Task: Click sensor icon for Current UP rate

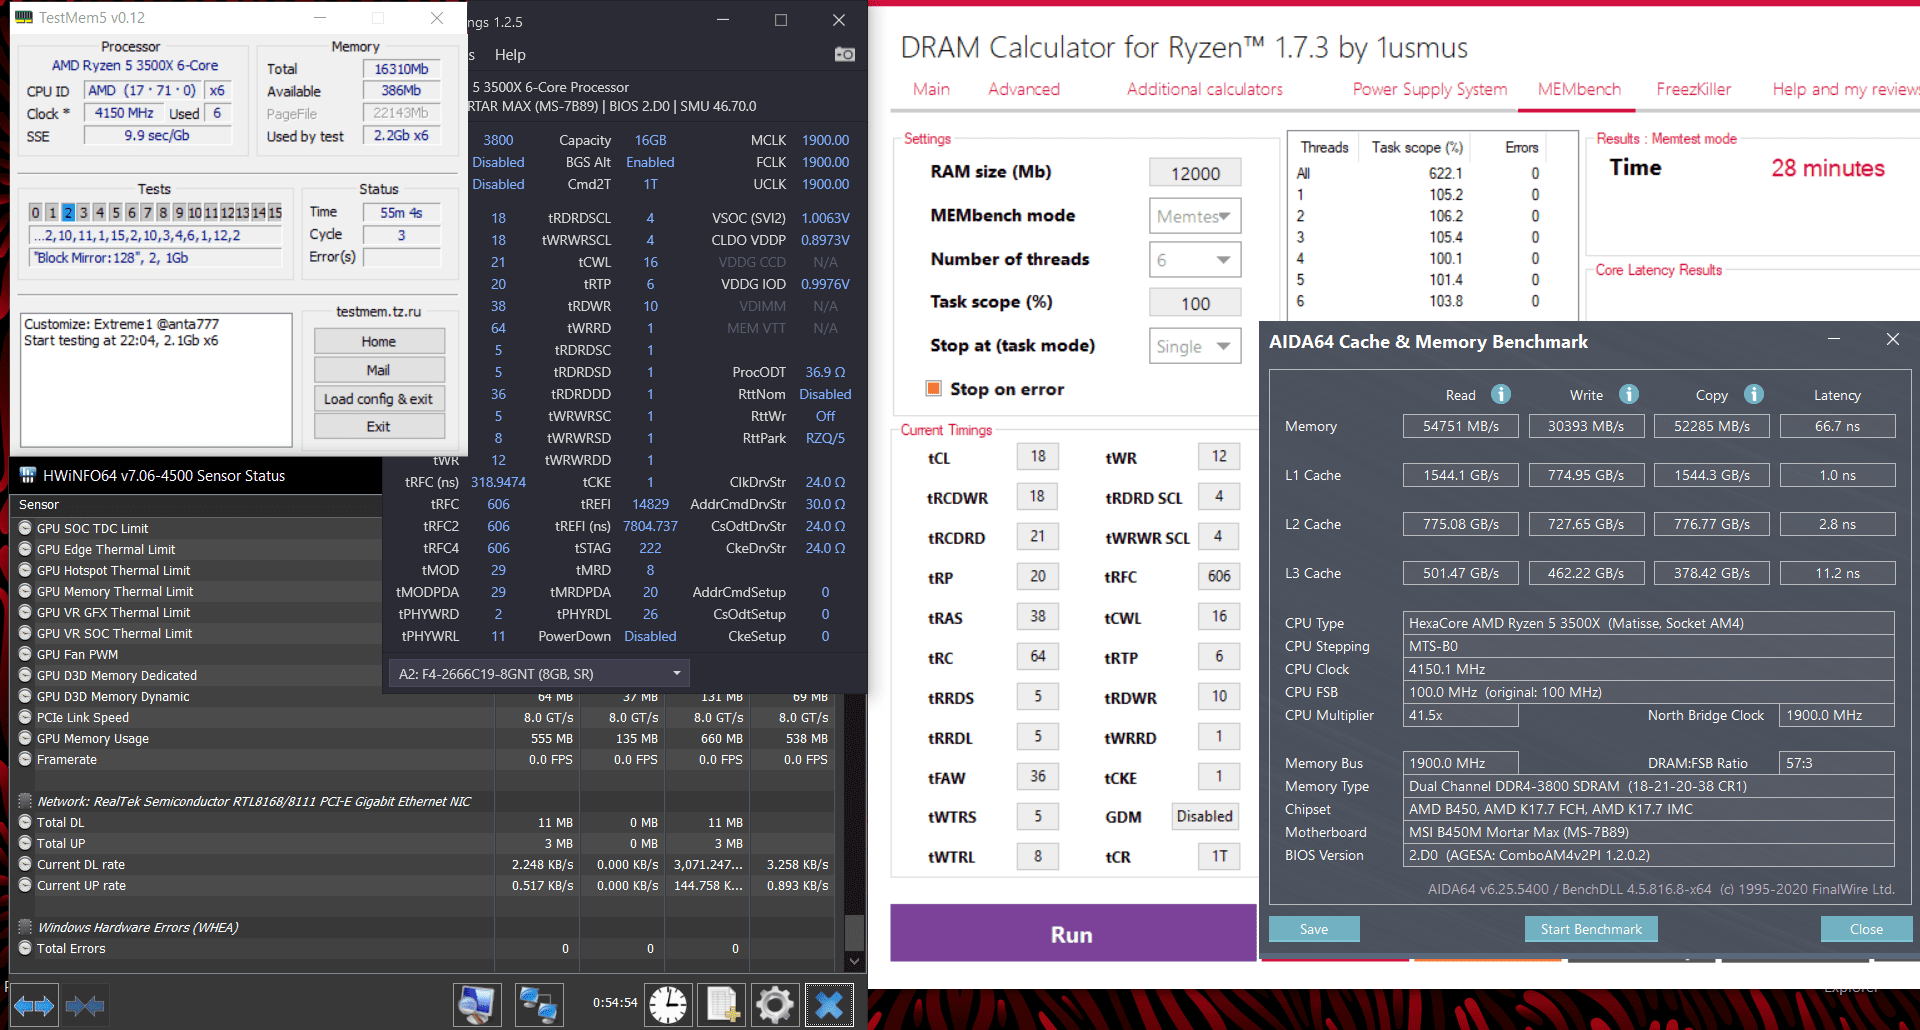Action: pos(26,885)
